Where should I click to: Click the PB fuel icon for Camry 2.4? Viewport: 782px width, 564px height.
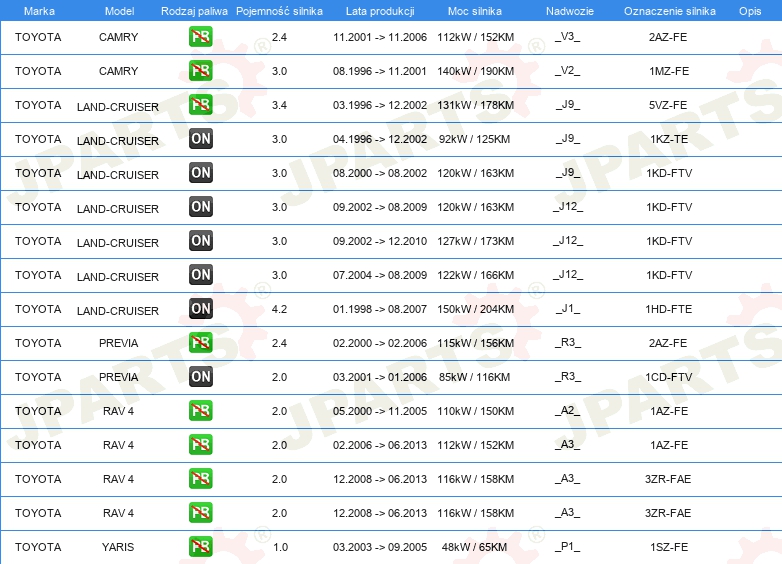(200, 37)
